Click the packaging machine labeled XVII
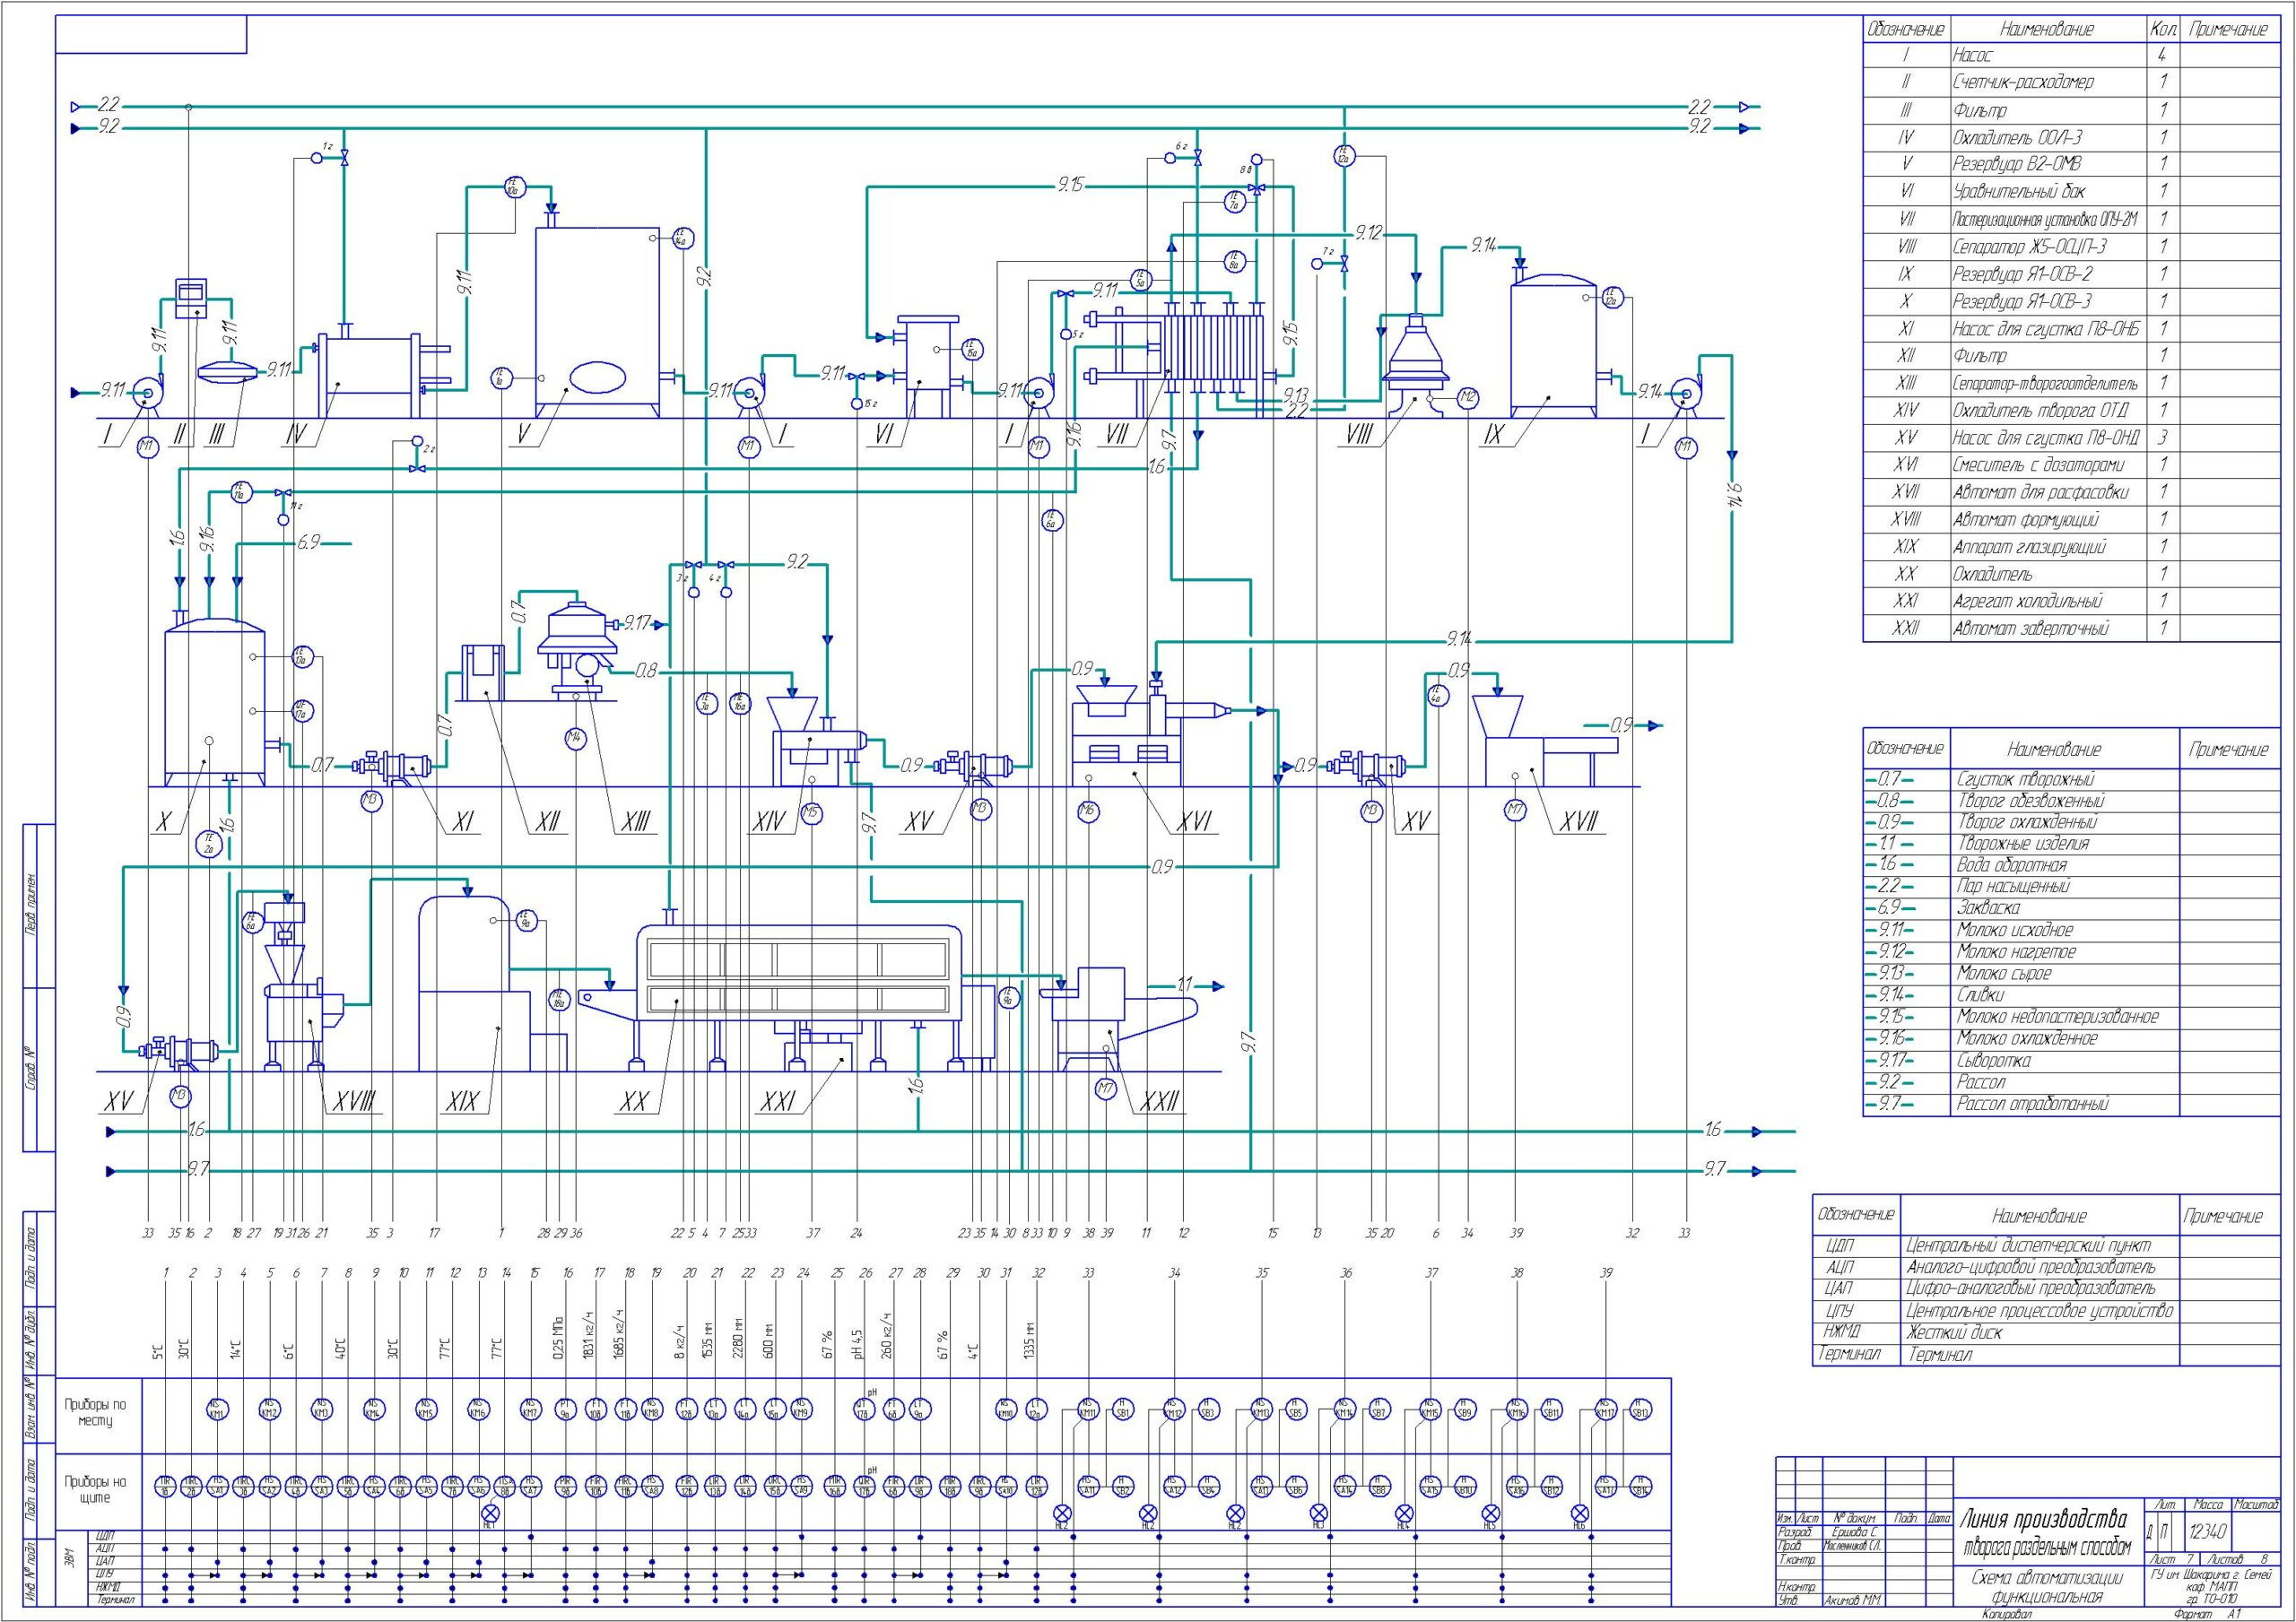2296x1622 pixels. coord(1545,742)
